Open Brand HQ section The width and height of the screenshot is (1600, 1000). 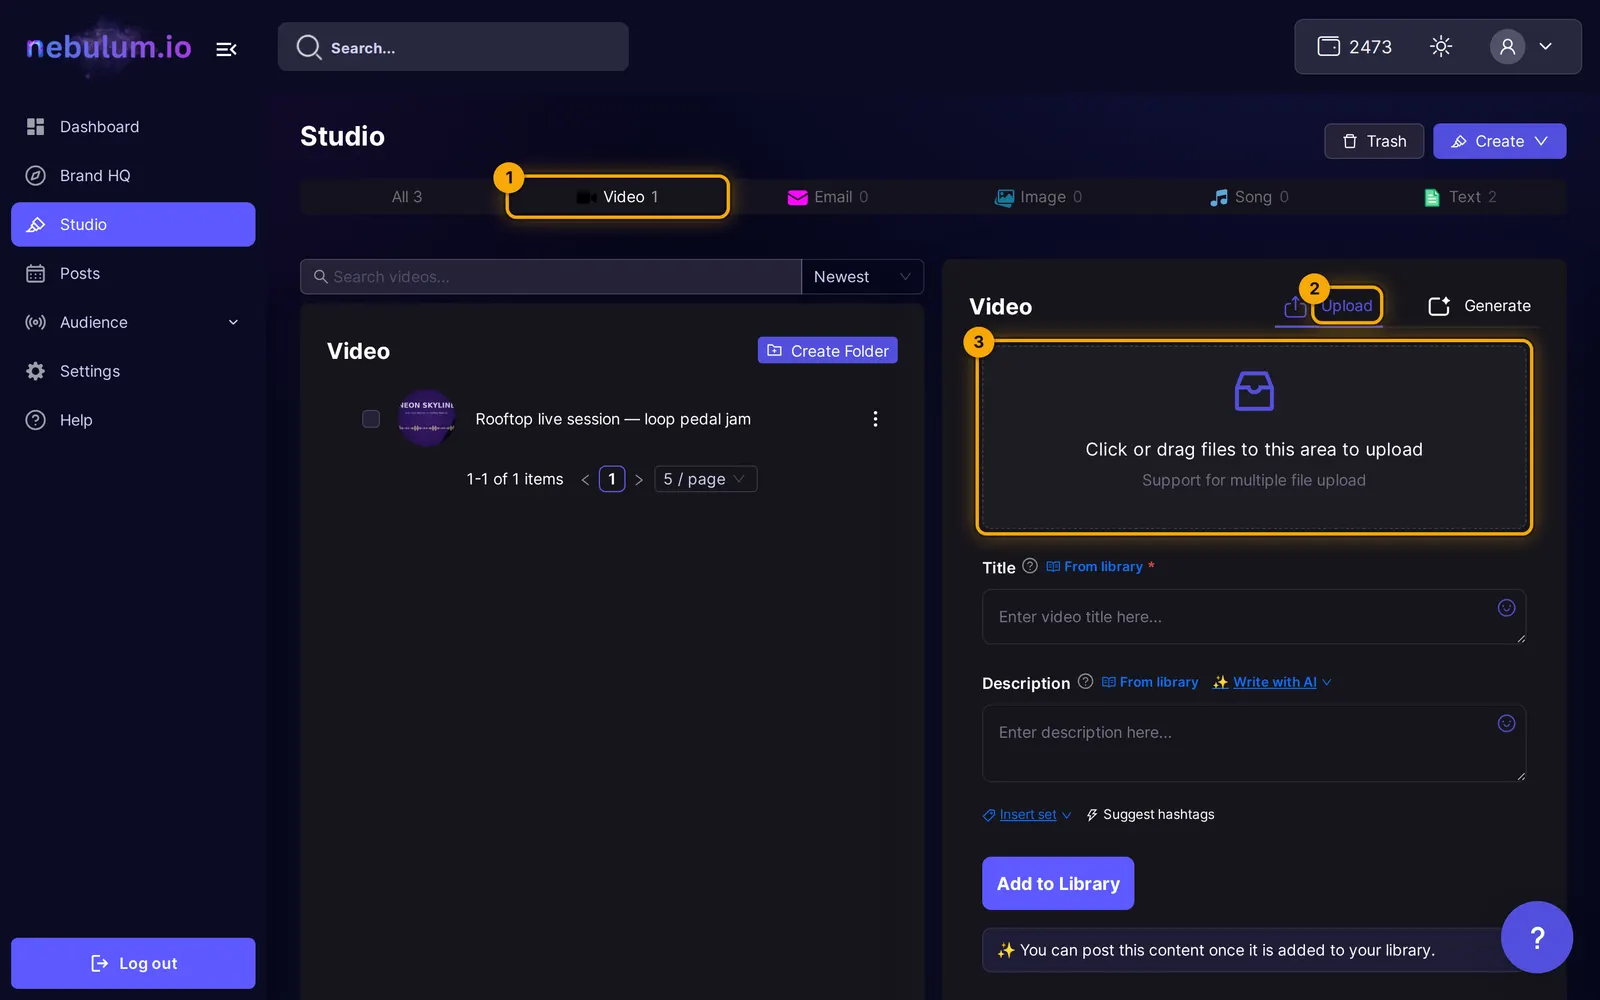pyautogui.click(x=133, y=176)
